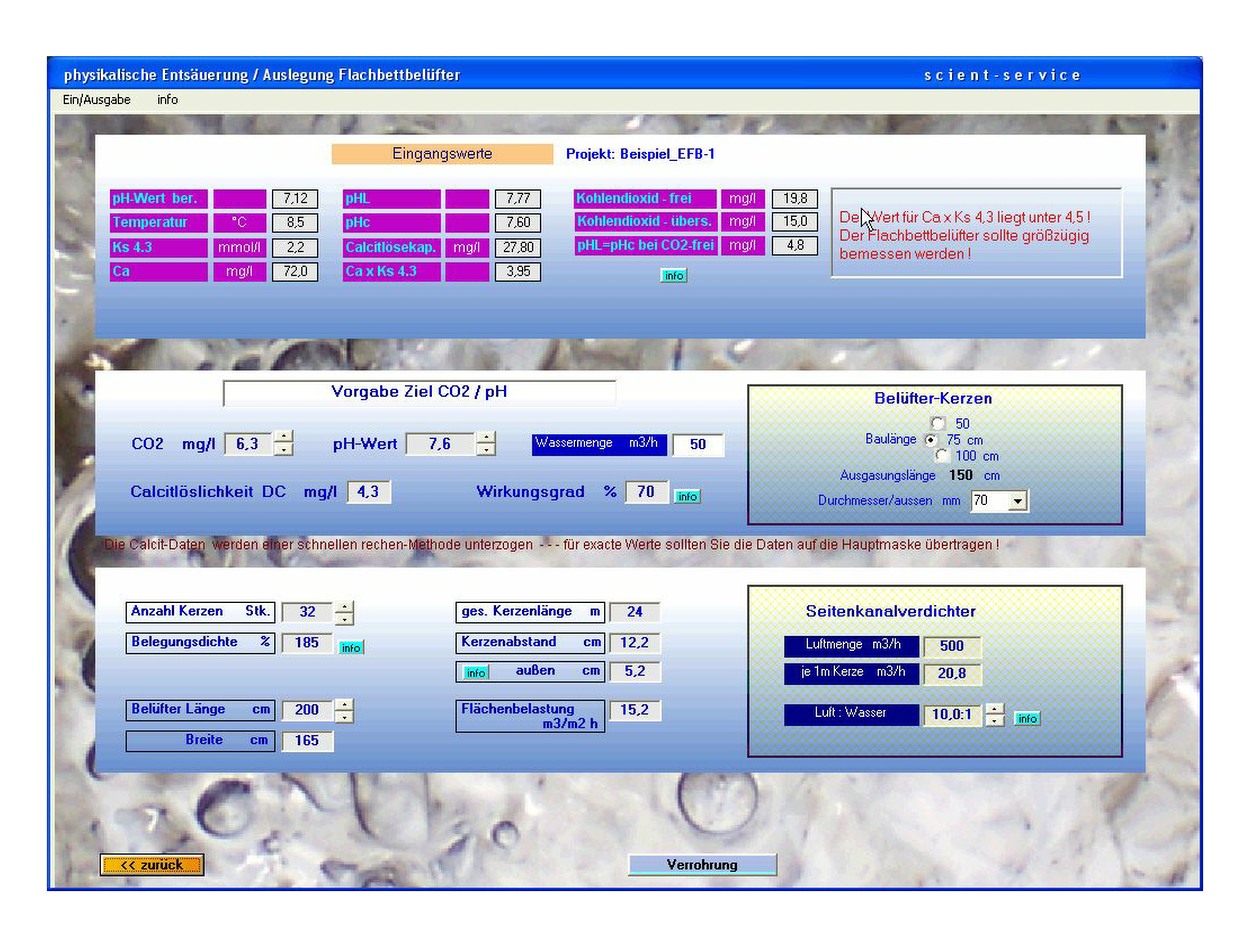Click the Calcitlöslichkeit DC value field
The height and width of the screenshot is (938, 1250).
369,492
